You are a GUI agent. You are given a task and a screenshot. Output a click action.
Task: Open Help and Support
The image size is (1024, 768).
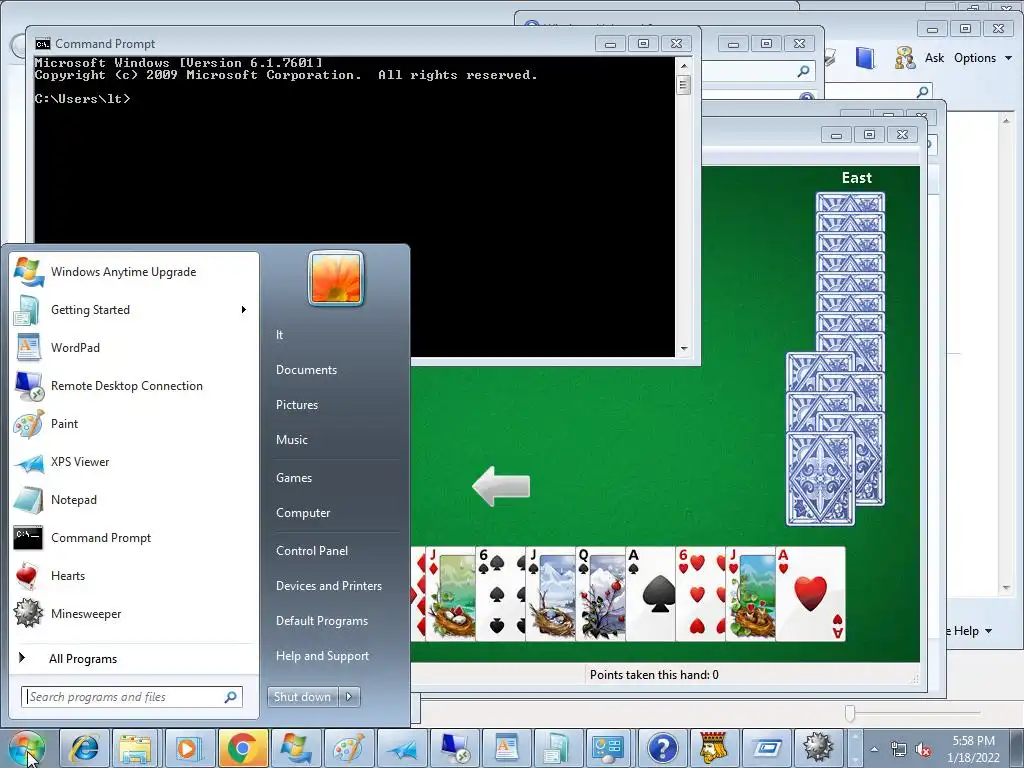[x=323, y=656]
